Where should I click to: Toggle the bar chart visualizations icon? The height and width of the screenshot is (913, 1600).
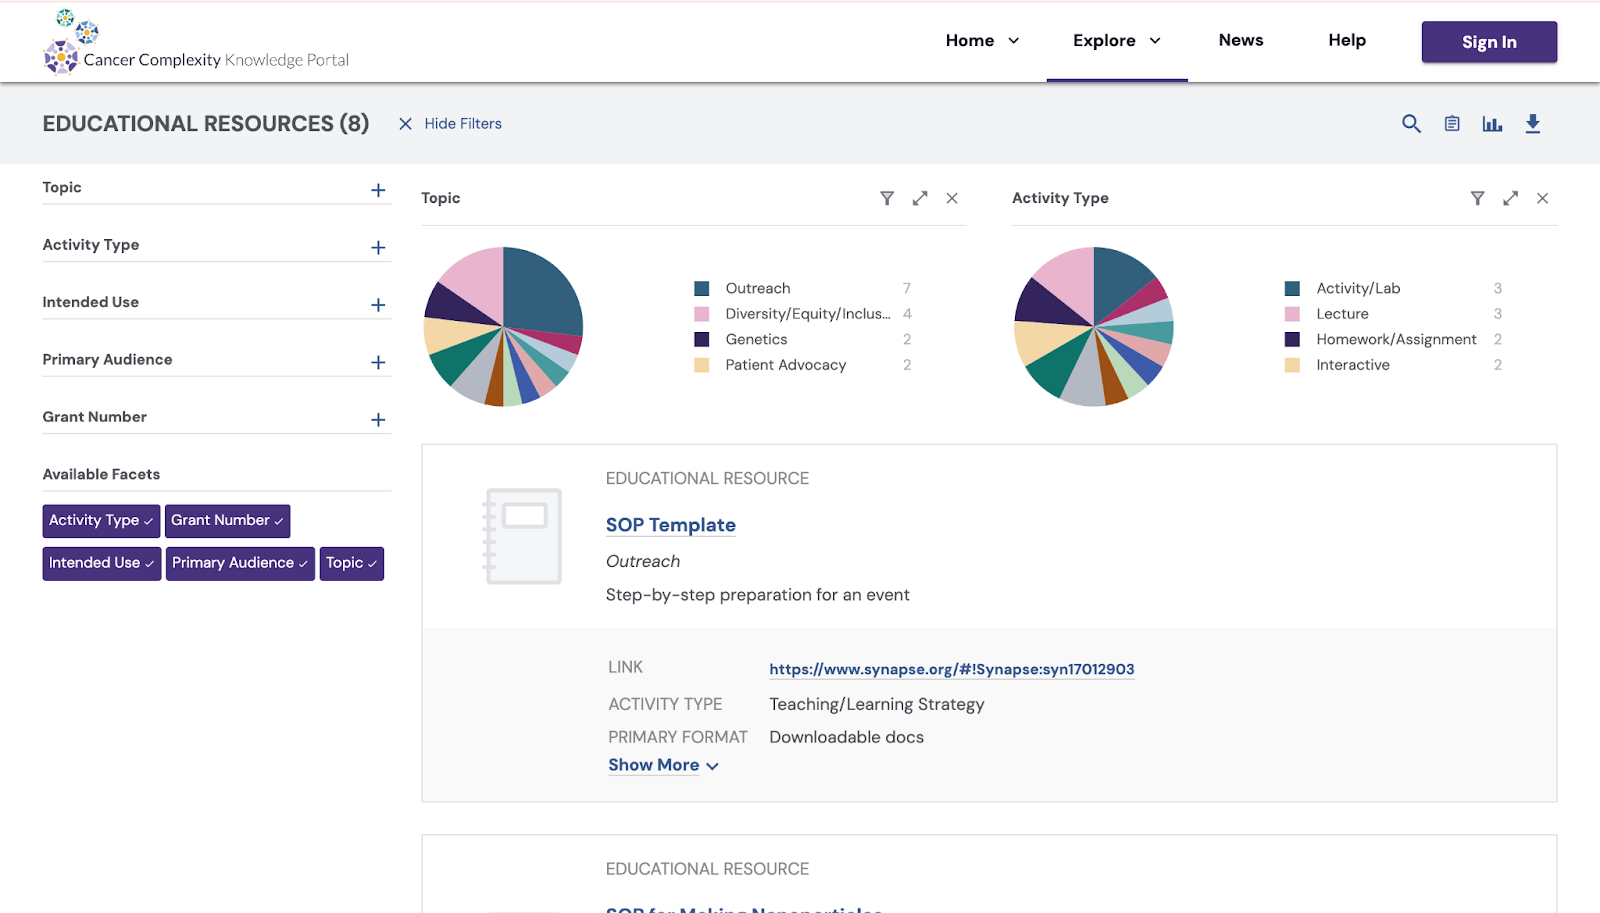[x=1492, y=124]
